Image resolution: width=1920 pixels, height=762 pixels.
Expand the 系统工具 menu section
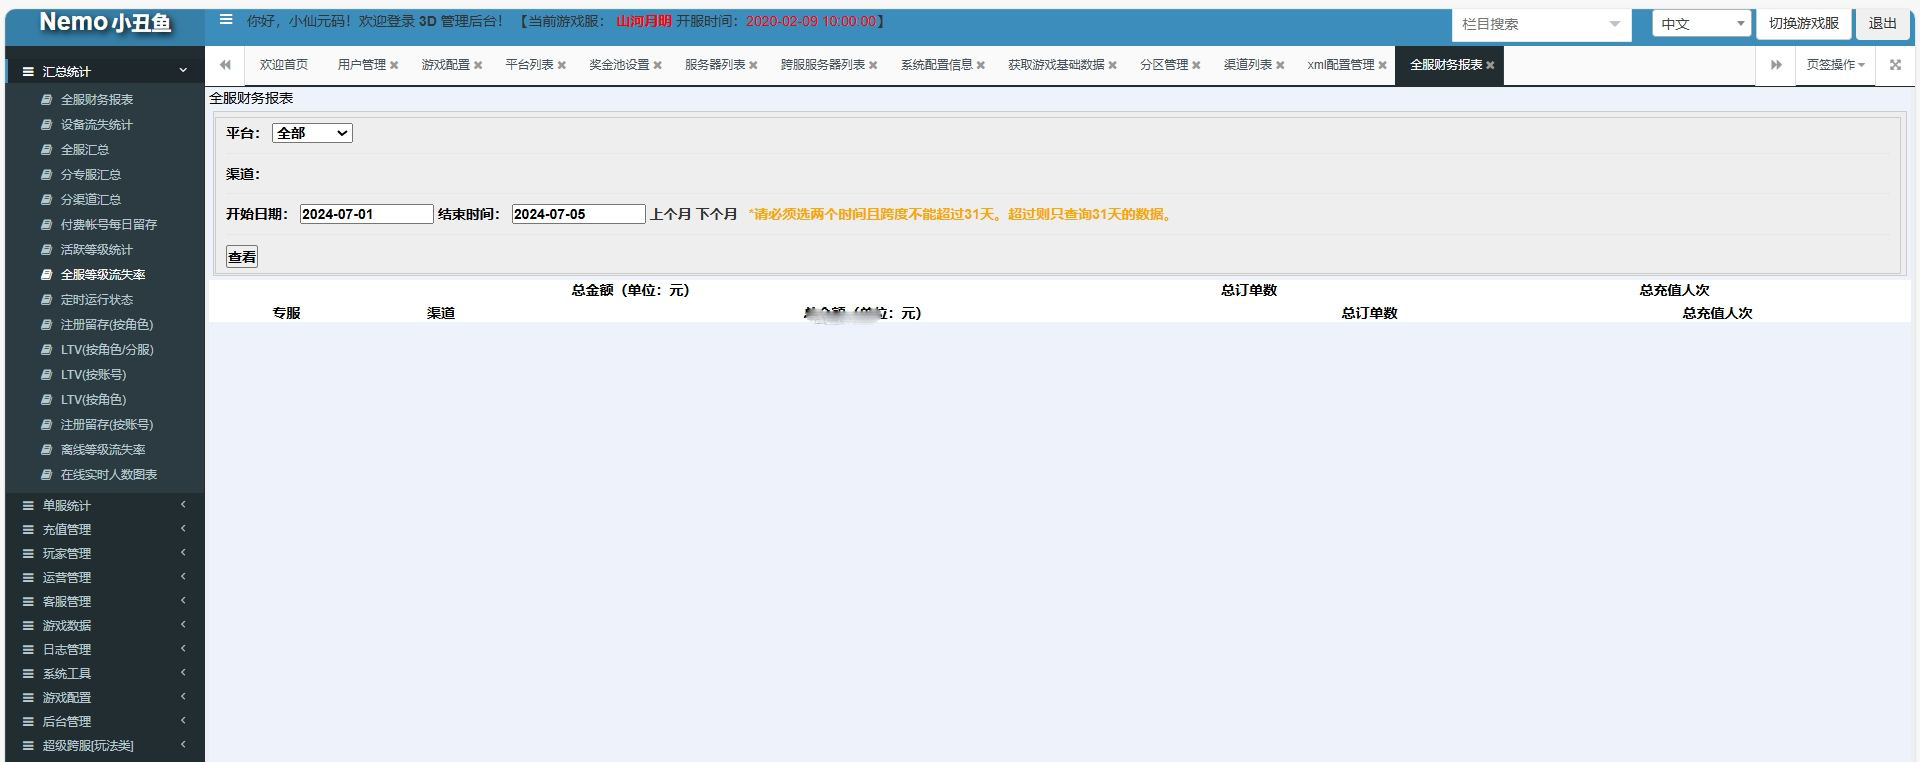(105, 673)
